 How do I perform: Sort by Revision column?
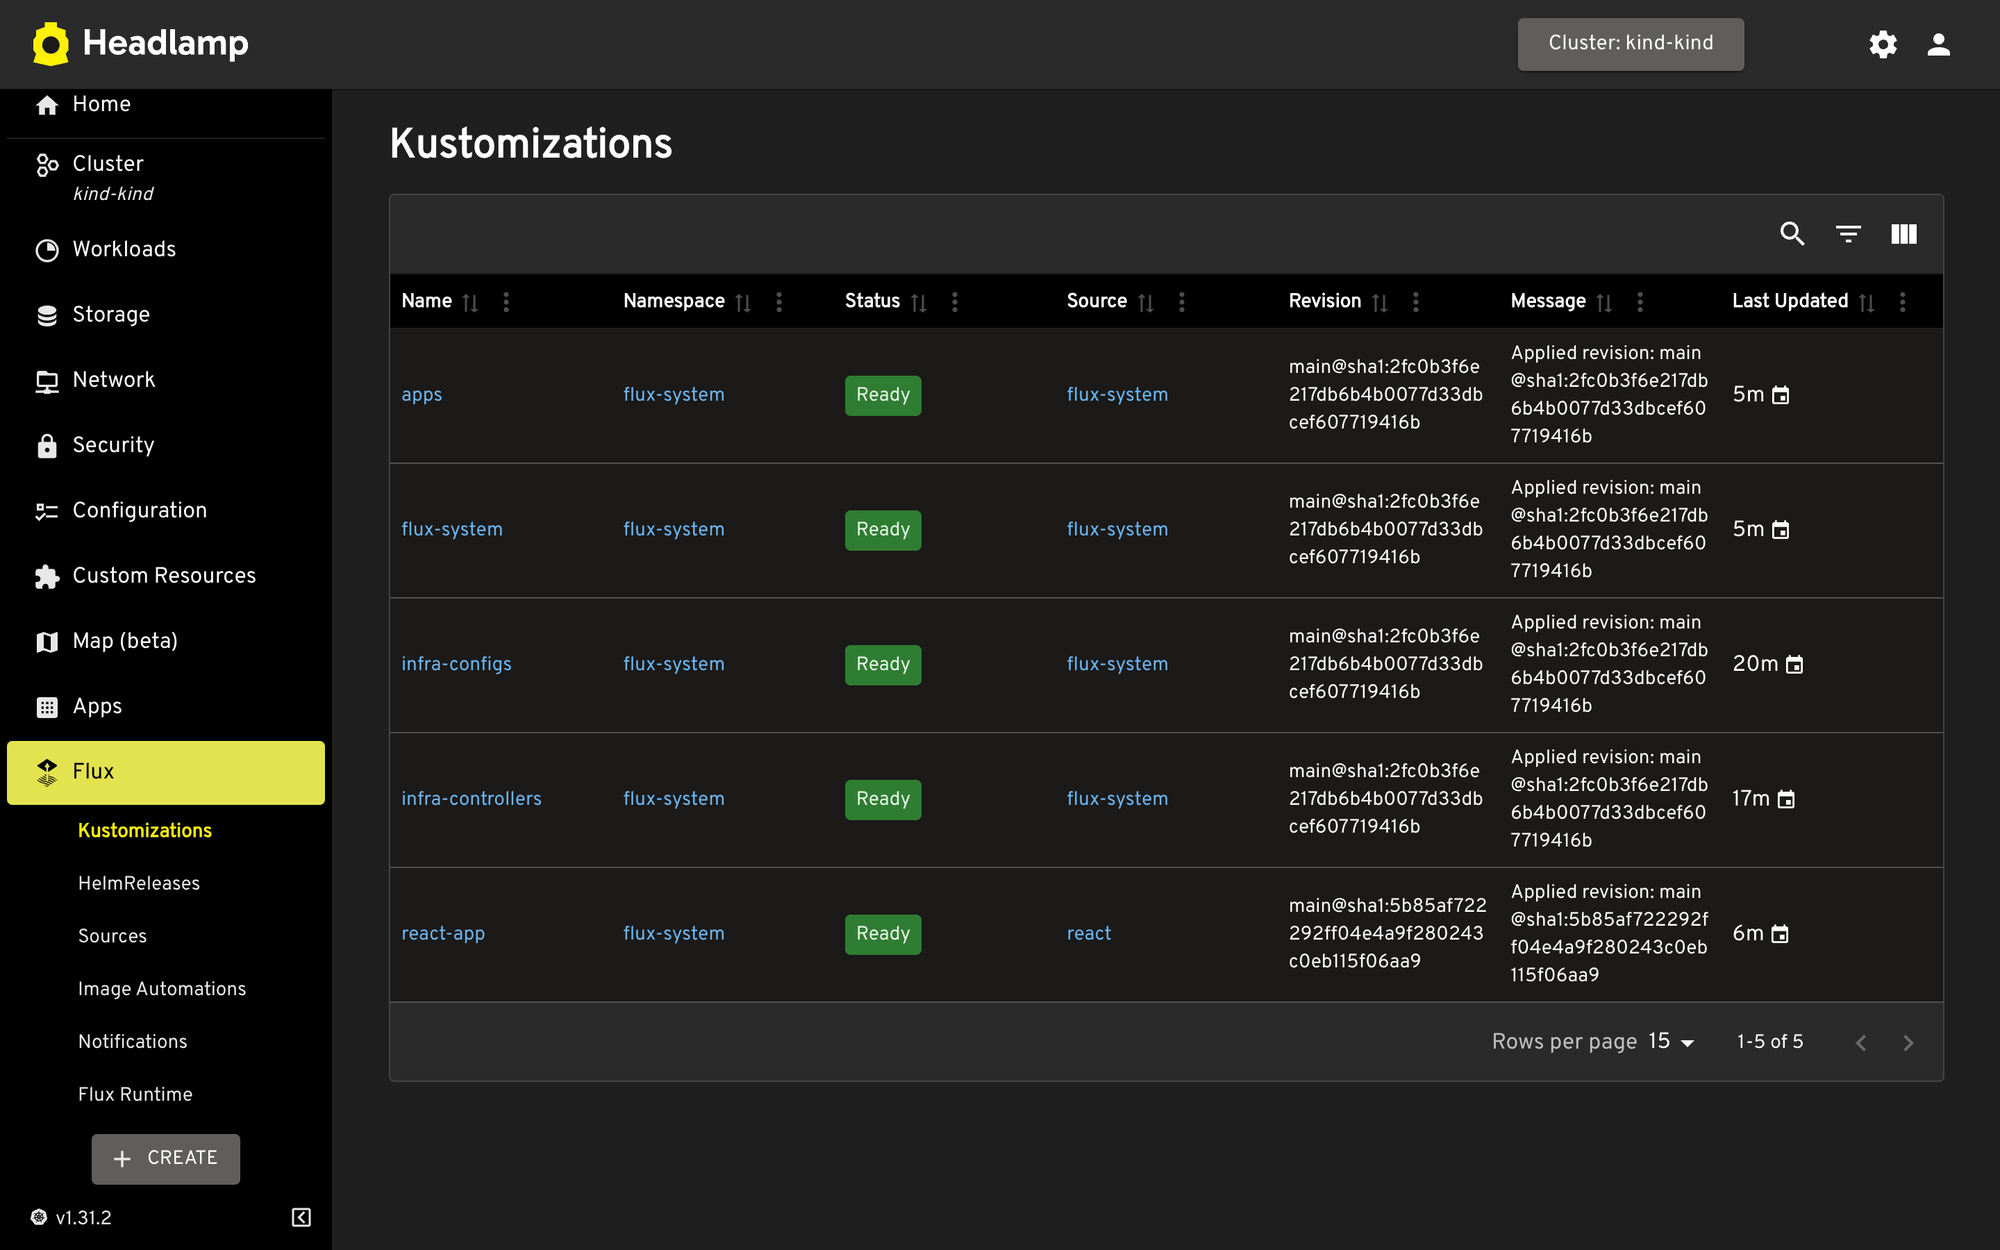1379,302
